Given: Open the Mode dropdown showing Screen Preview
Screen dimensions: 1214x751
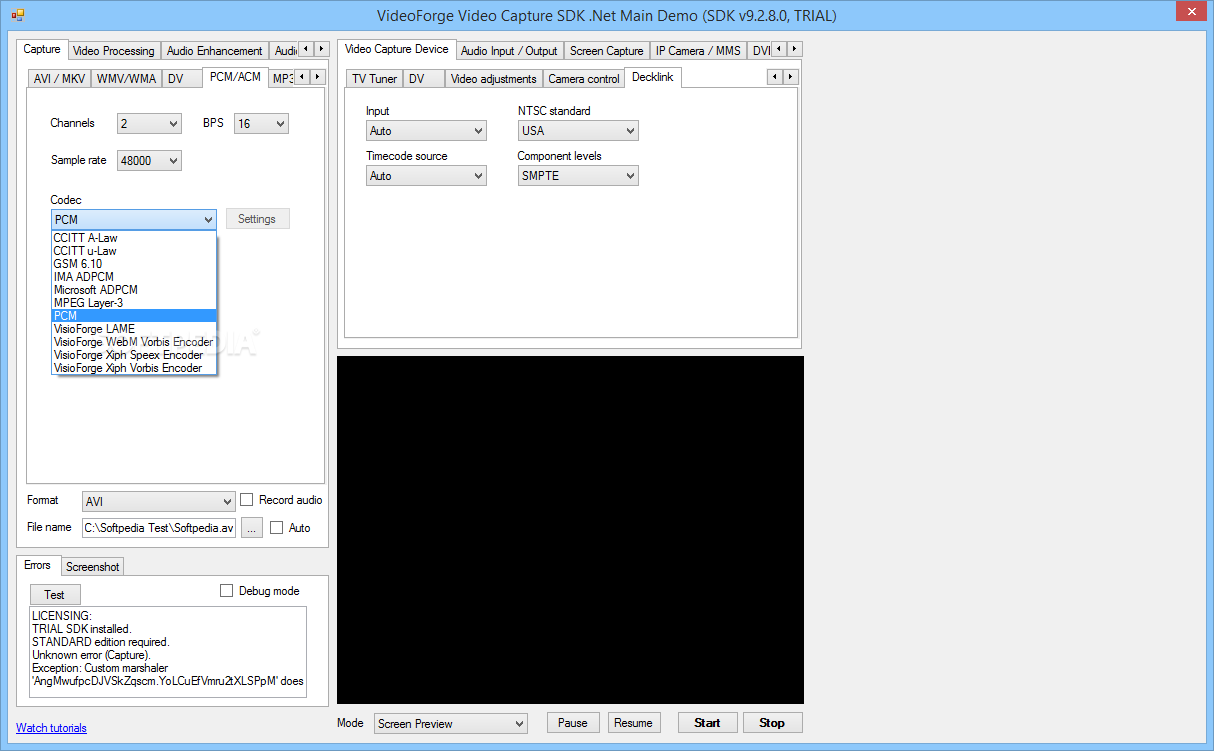Looking at the screenshot, I should pos(451,724).
